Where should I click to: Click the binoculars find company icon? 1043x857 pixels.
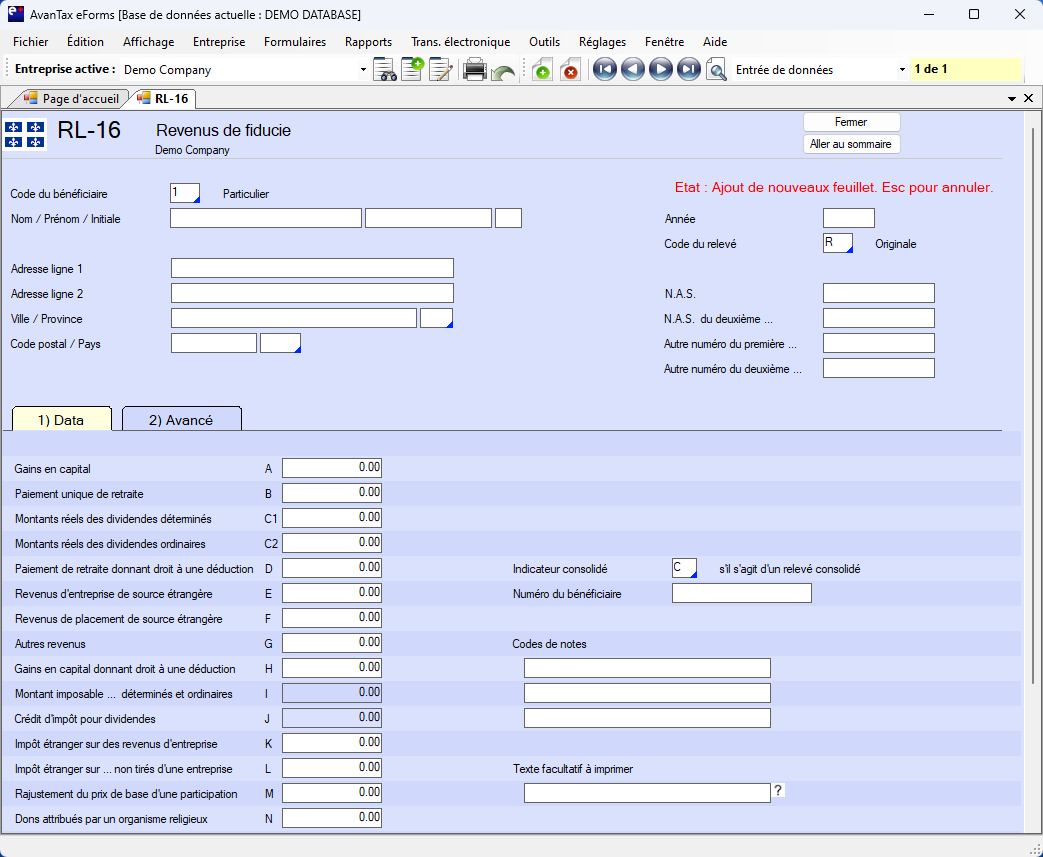point(384,70)
